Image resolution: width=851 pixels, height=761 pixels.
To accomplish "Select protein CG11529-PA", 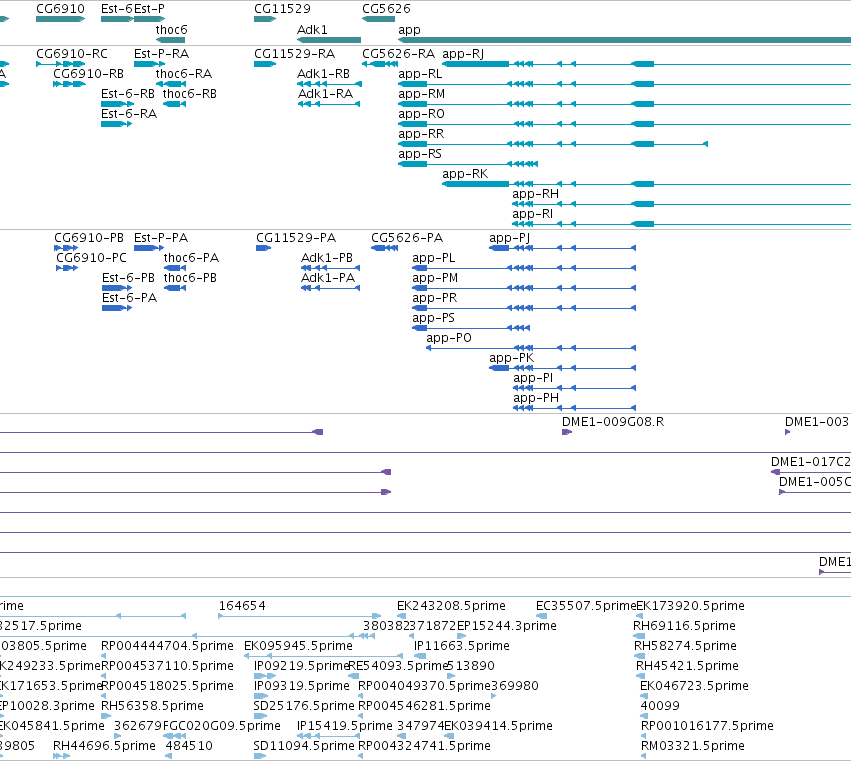I will point(263,248).
